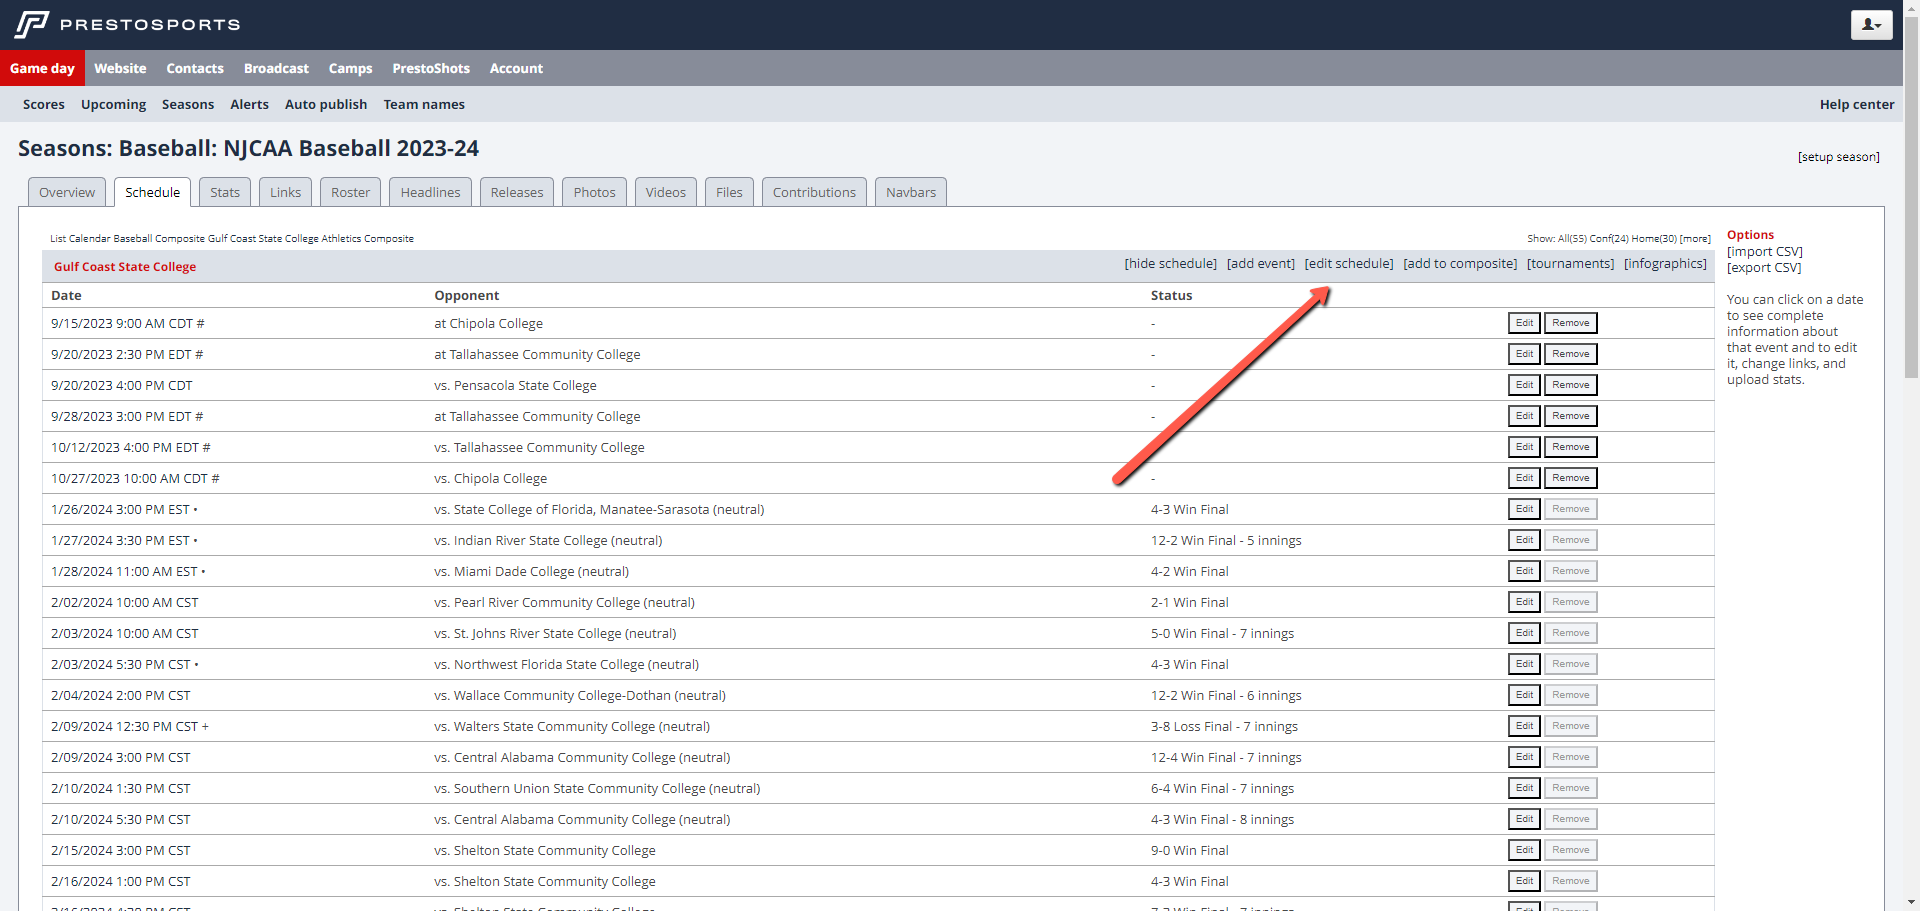Click the edit schedule link
The image size is (1920, 911).
(x=1348, y=264)
